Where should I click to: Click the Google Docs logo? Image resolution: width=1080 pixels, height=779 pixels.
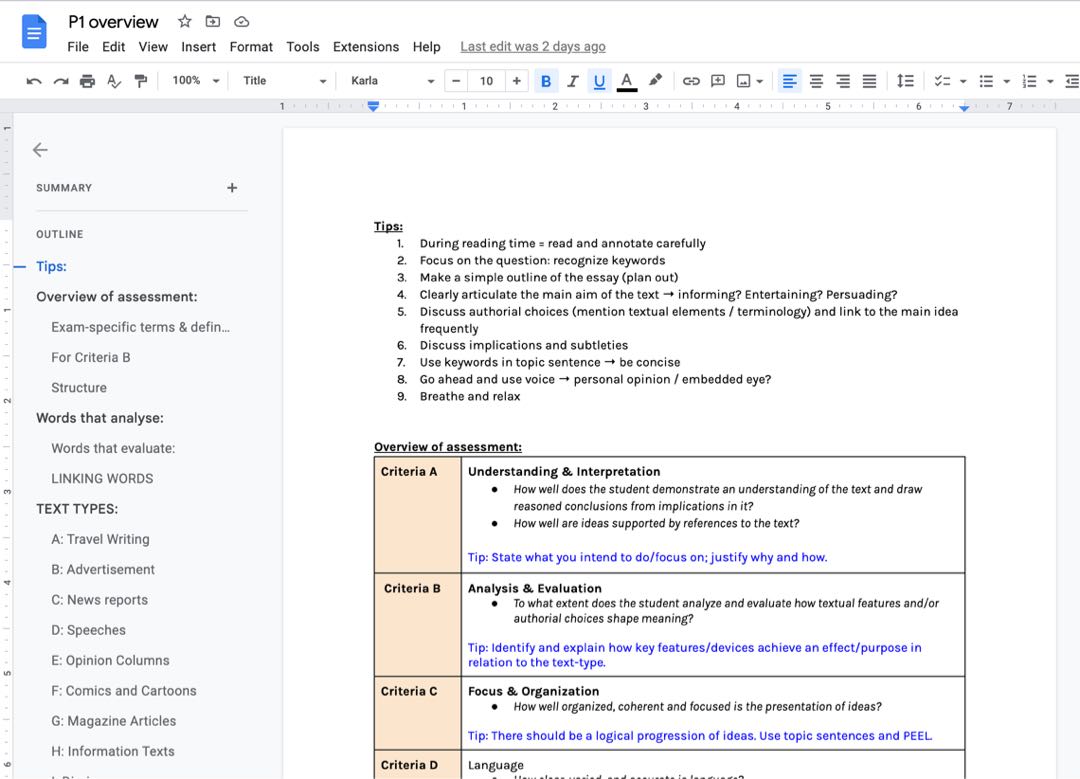coord(33,31)
